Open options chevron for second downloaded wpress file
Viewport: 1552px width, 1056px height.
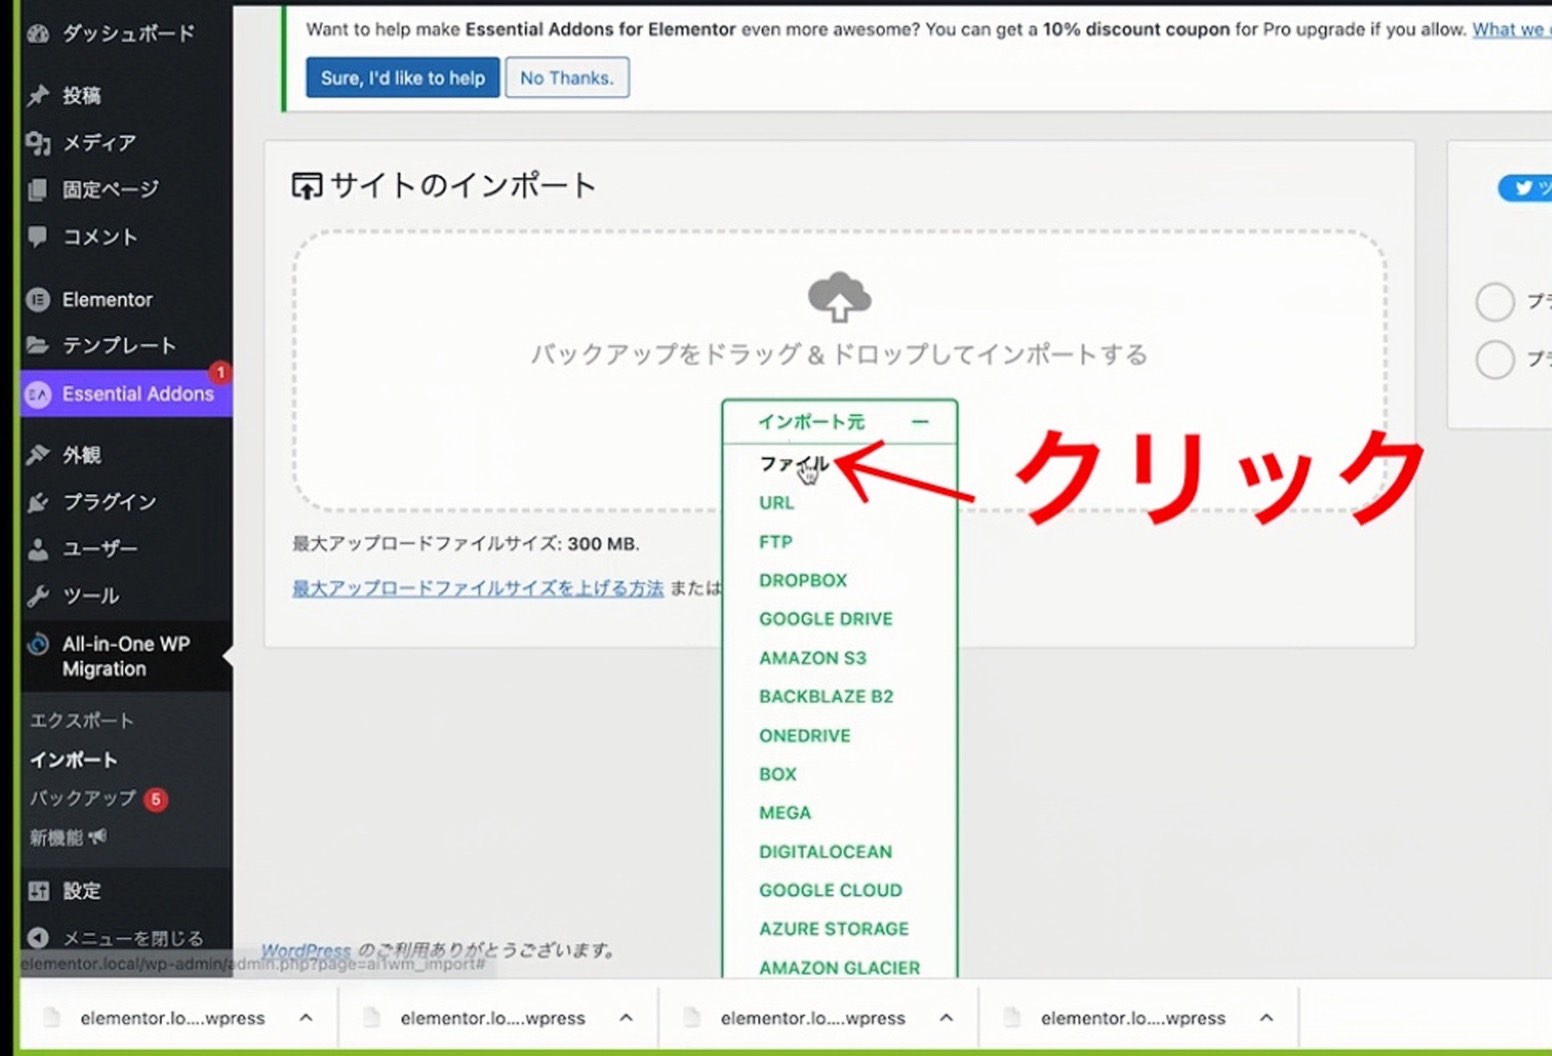[x=626, y=1018]
